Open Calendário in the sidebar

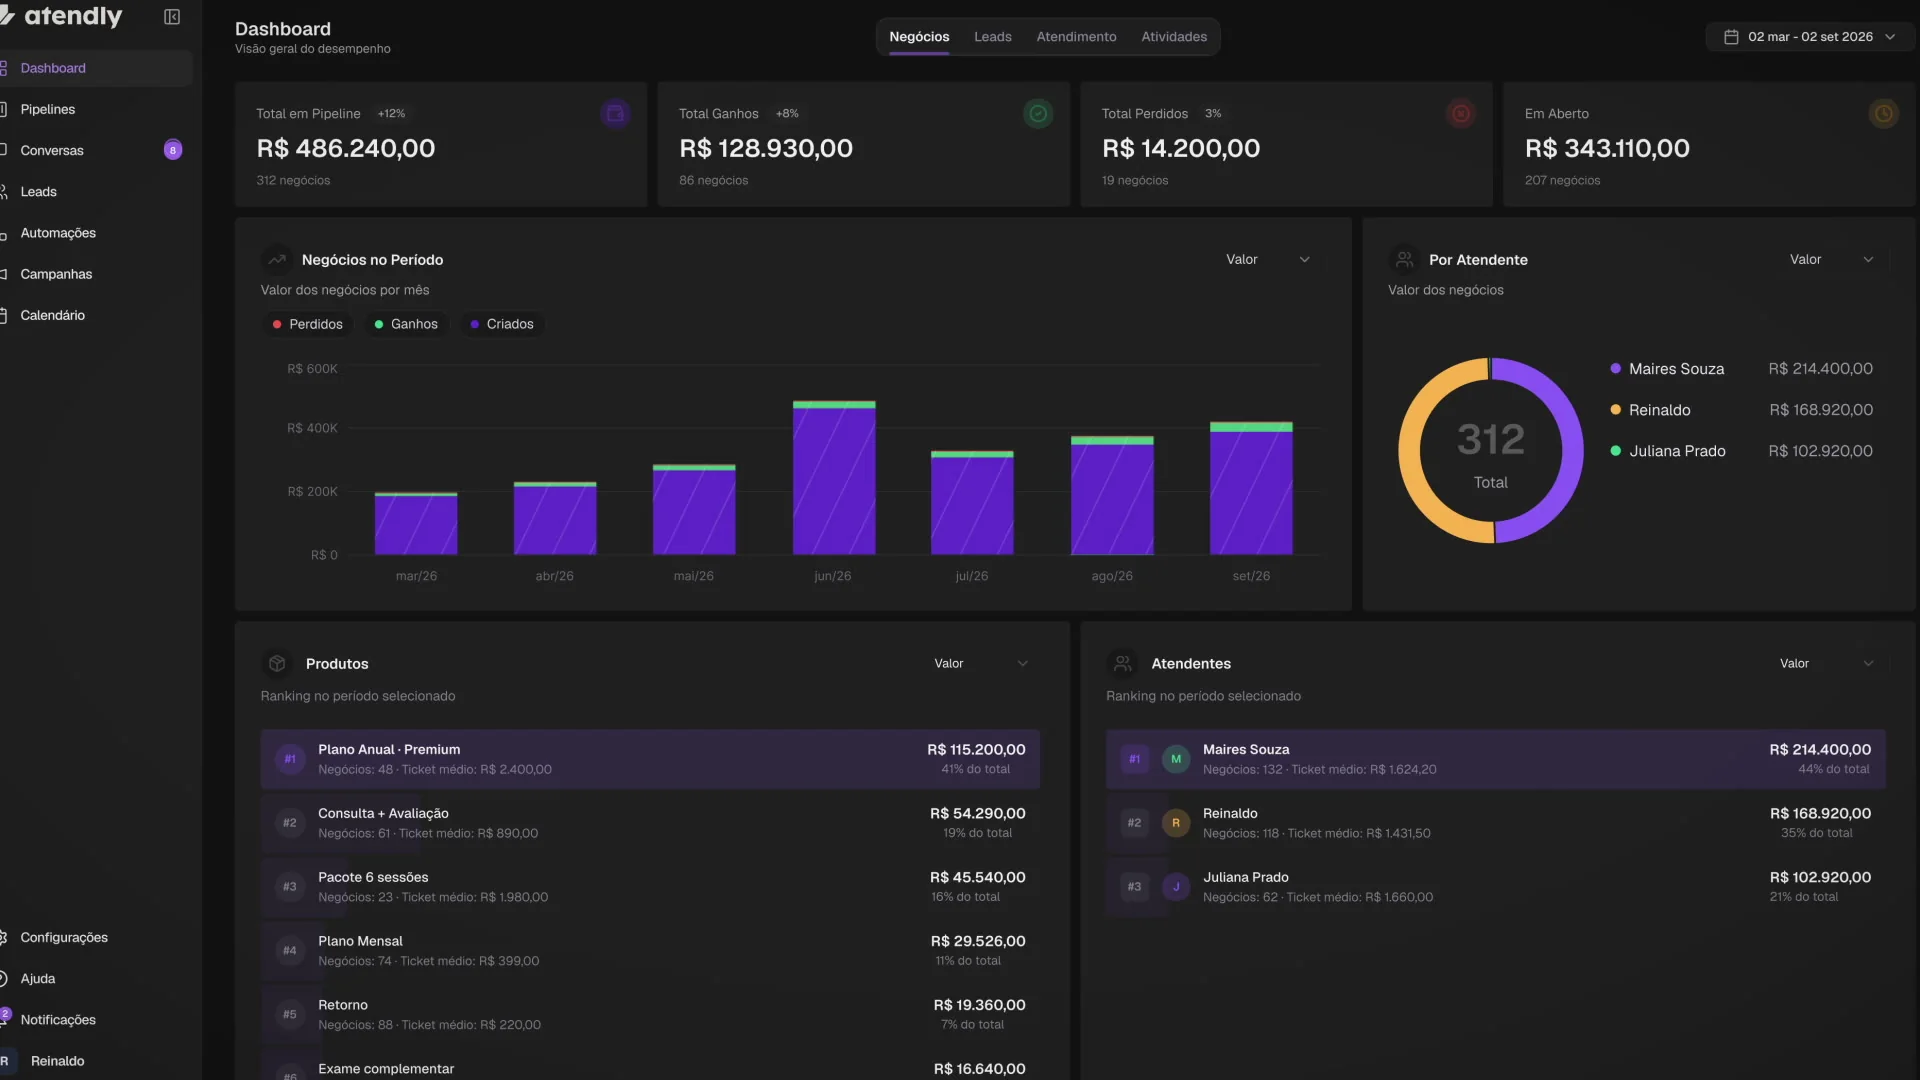(x=96, y=315)
